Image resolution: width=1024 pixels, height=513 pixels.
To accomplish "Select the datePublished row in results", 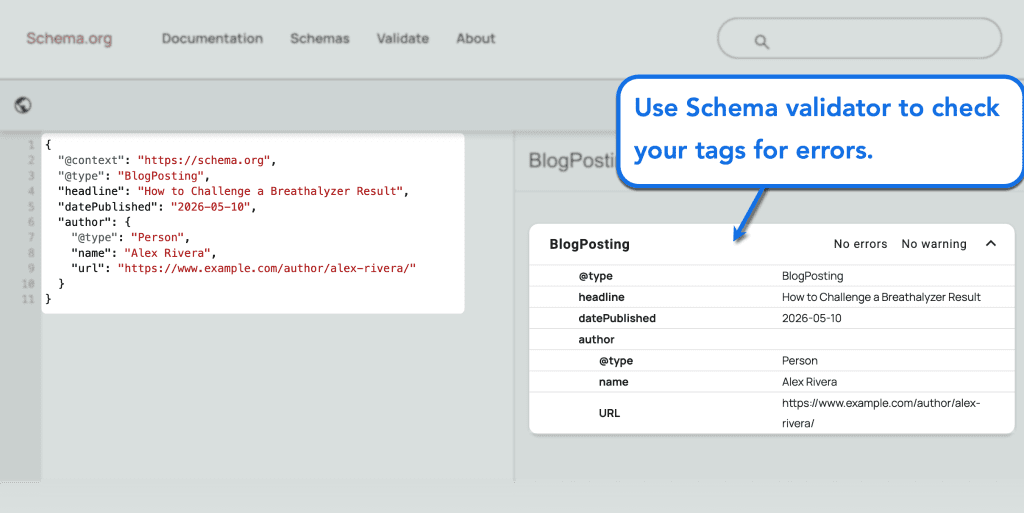I will point(772,319).
